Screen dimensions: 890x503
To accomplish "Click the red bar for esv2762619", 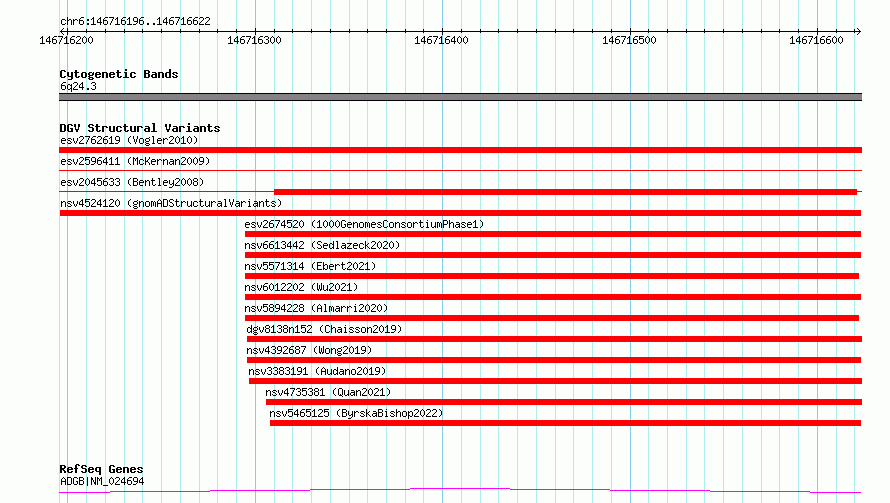I will coord(460,150).
